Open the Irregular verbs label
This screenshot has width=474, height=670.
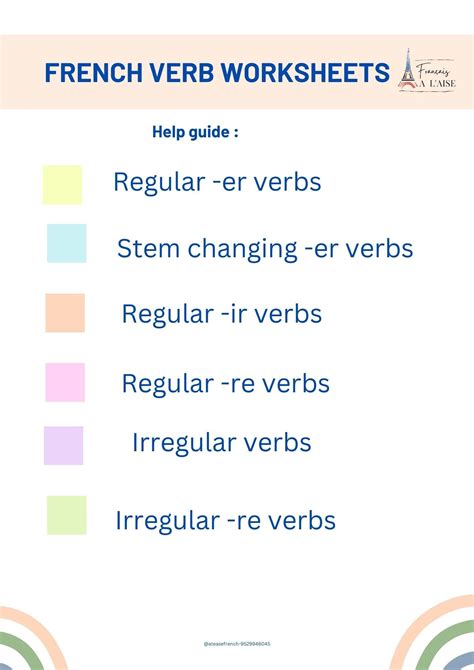coord(221,443)
